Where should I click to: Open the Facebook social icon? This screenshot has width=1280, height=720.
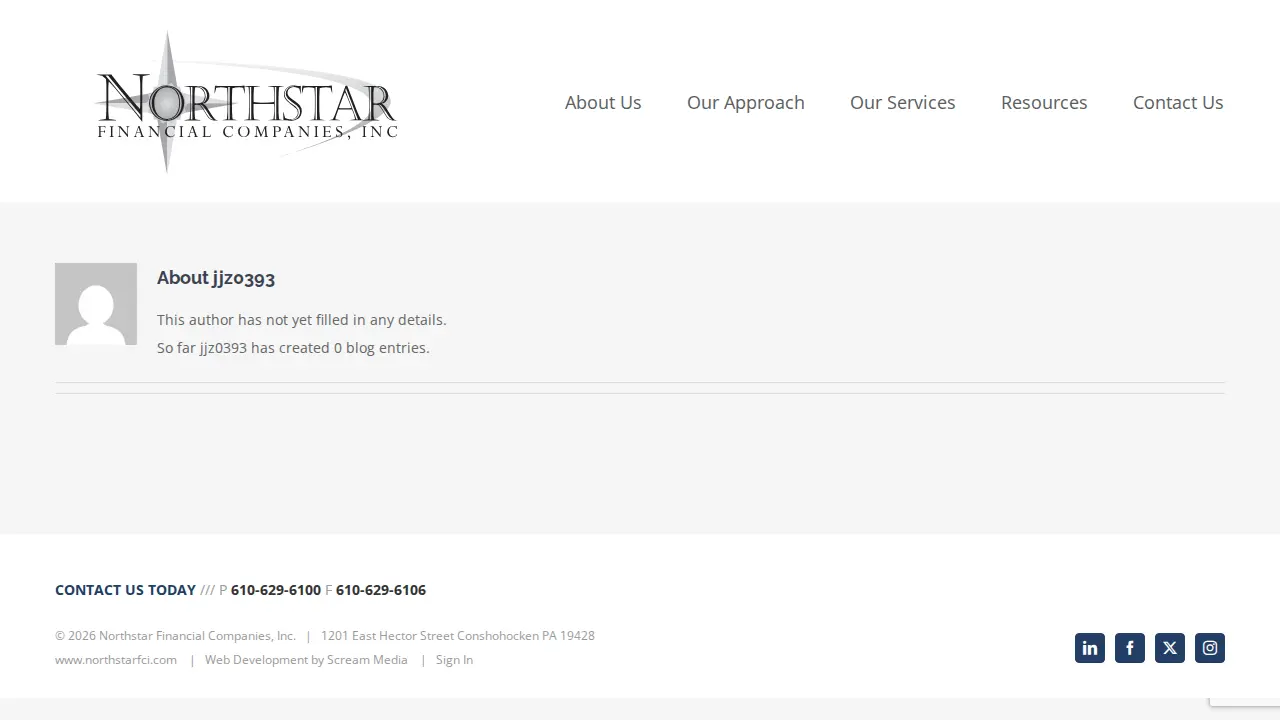pos(1130,648)
